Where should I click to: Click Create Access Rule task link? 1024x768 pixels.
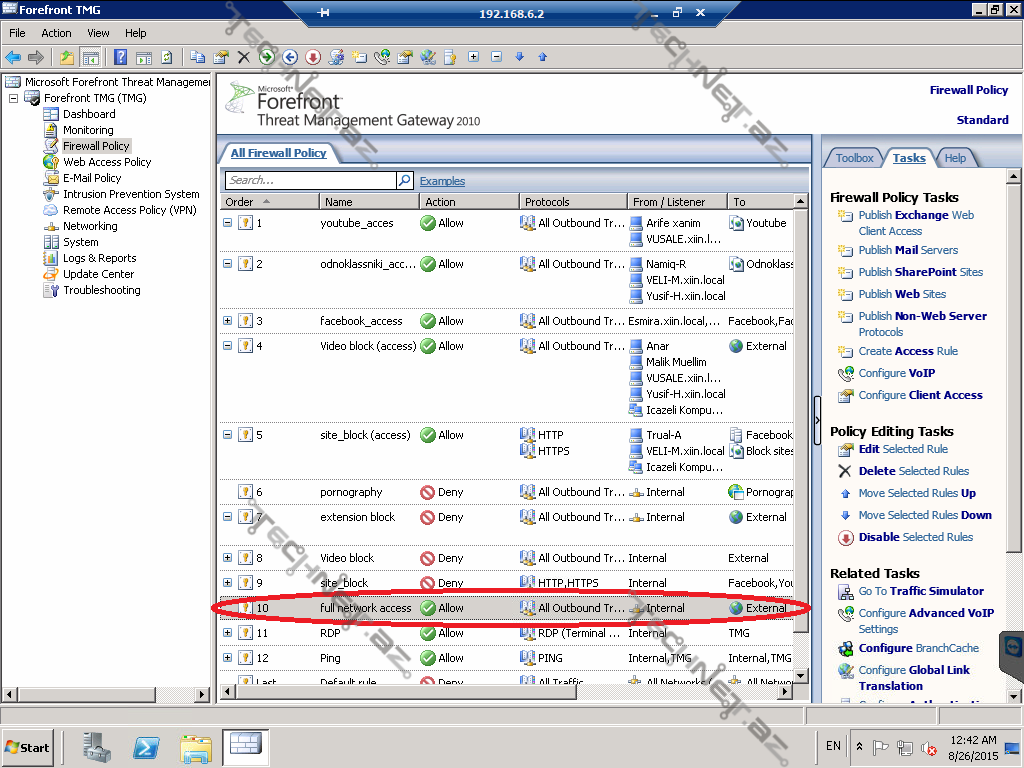click(907, 351)
